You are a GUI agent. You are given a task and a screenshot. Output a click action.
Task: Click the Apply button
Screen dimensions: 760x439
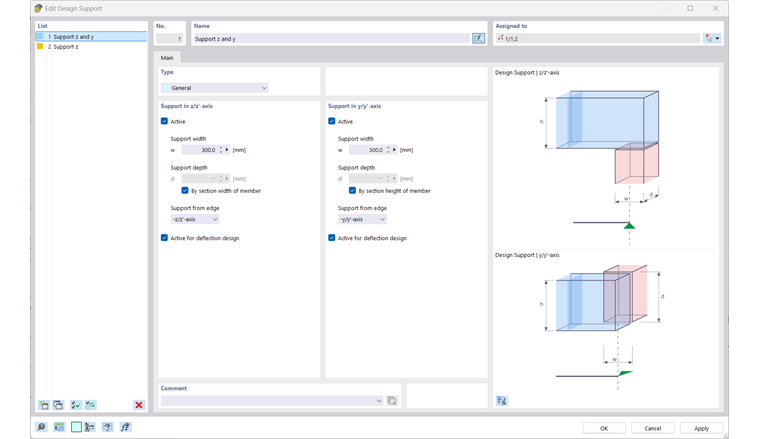[x=701, y=428]
